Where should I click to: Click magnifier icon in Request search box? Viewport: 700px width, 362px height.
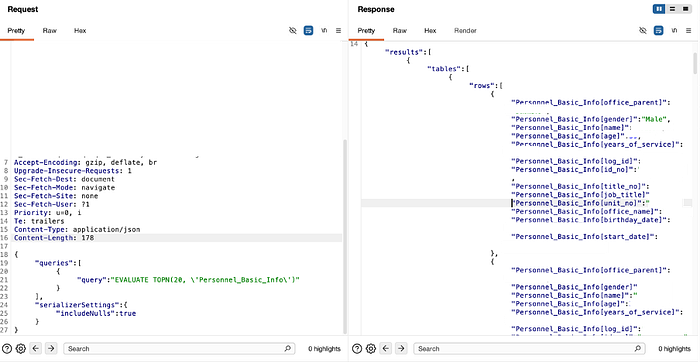288,349
